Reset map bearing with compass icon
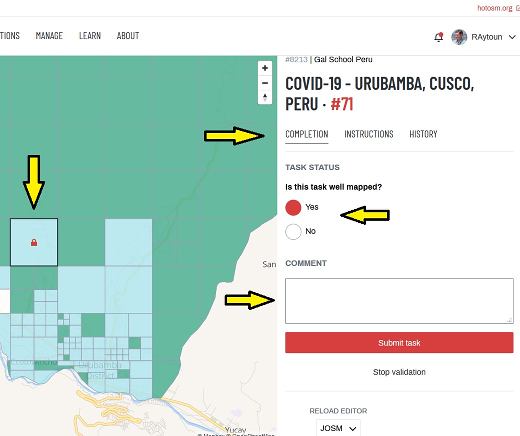The image size is (520, 436). (x=265, y=97)
